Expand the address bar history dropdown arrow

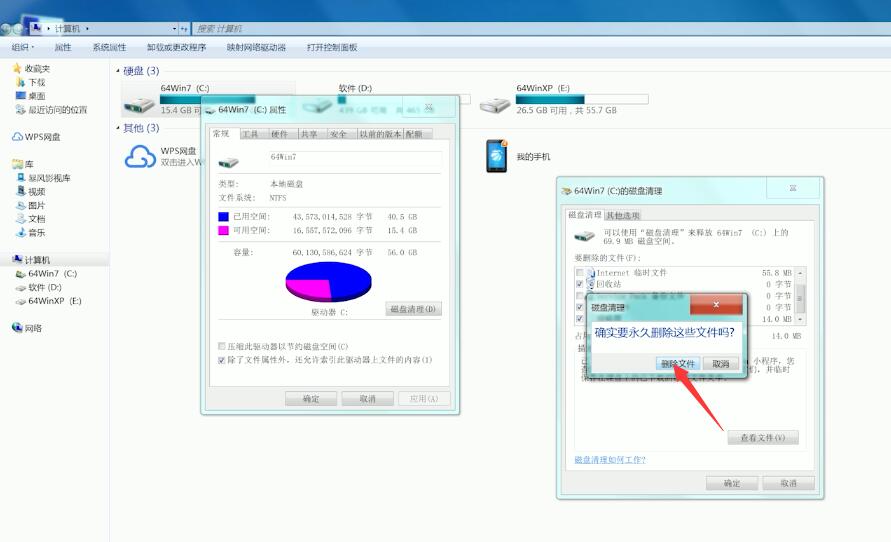pos(174,28)
